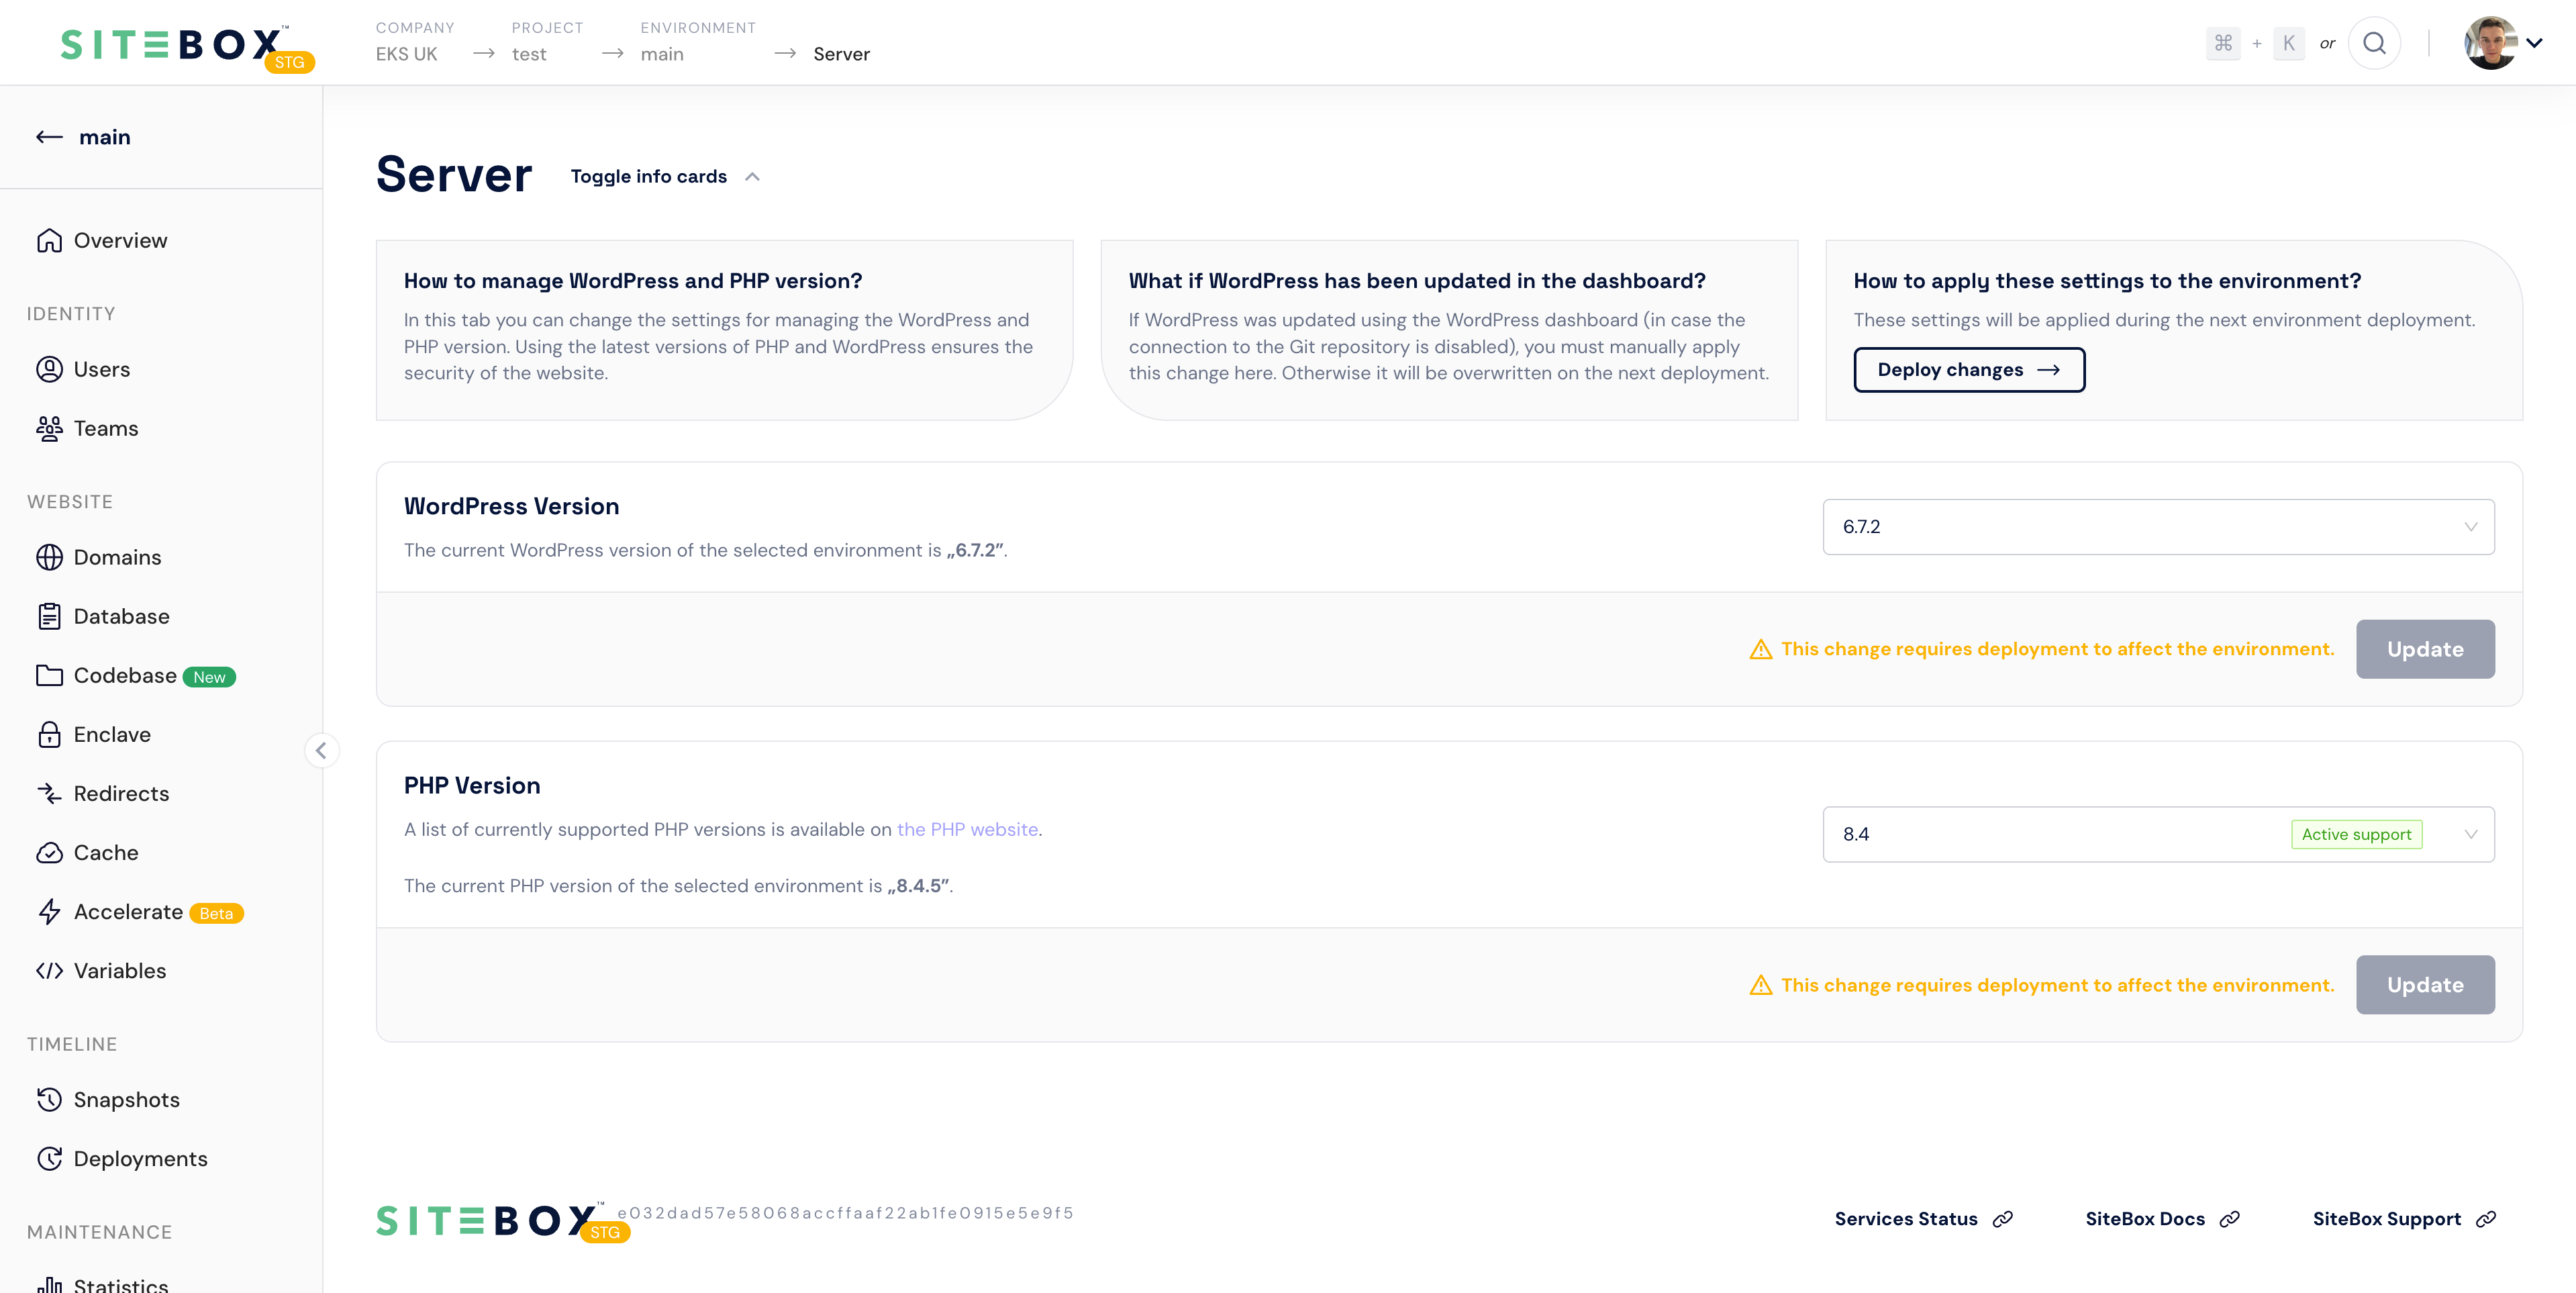Click the Deployments clock icon

(x=49, y=1159)
